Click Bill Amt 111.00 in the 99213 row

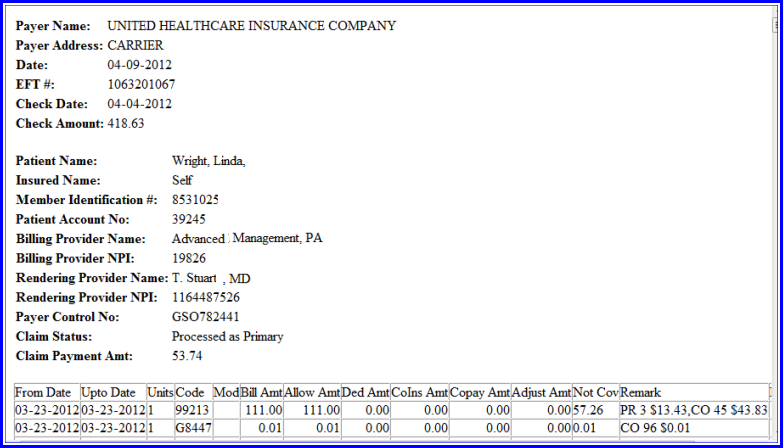264,411
